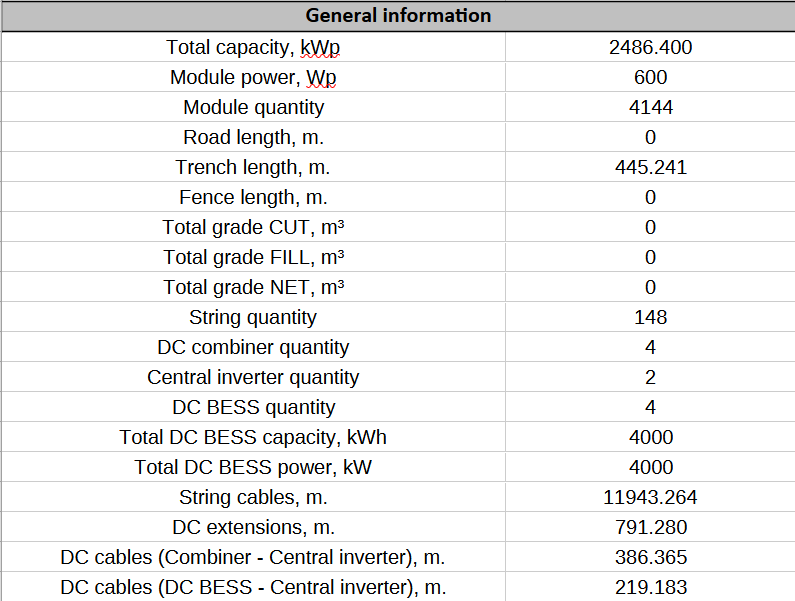Click 'DC cables (DC BESS - Central inverter), m.' label
The height and width of the screenshot is (601, 795).
253,587
